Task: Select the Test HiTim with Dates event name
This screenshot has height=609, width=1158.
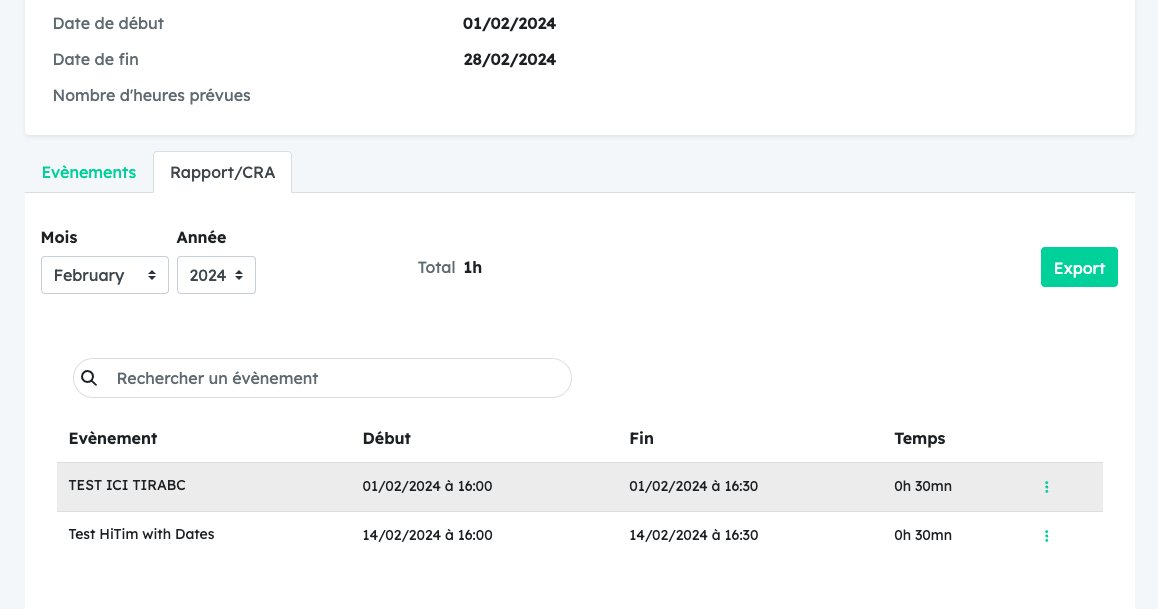Action: pos(141,534)
